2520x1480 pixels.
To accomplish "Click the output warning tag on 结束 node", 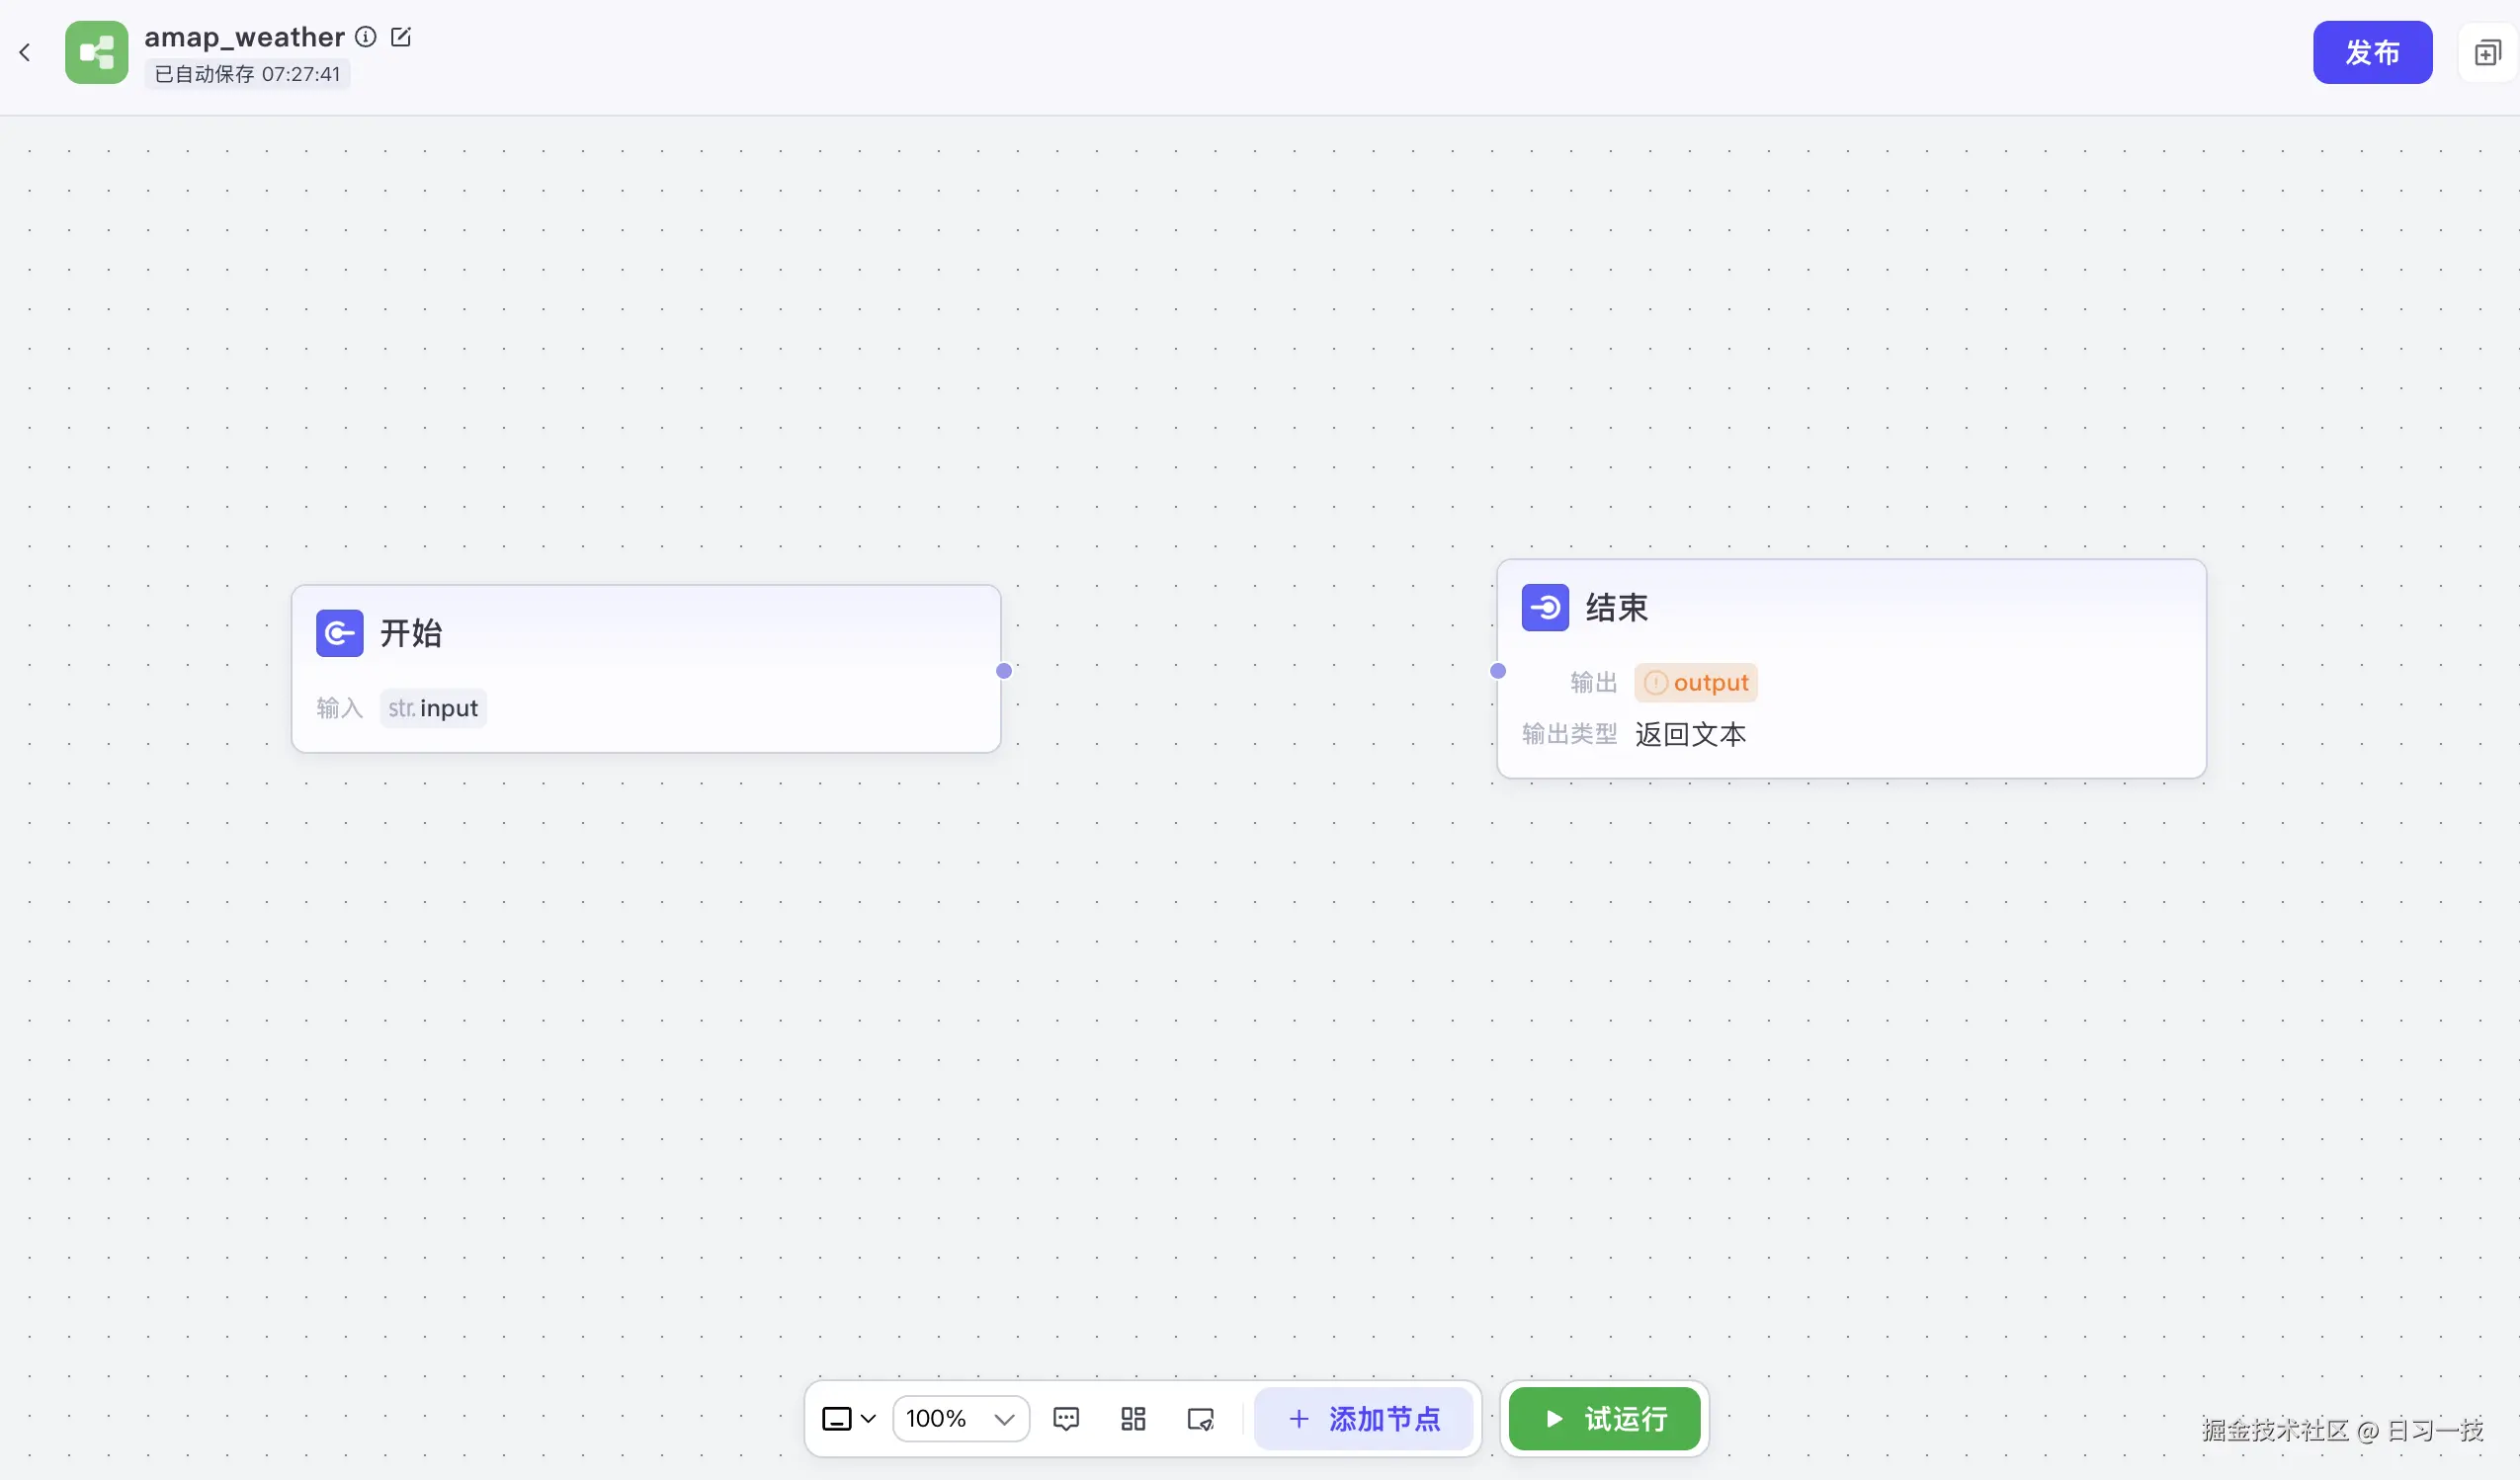I will 1695,681.
